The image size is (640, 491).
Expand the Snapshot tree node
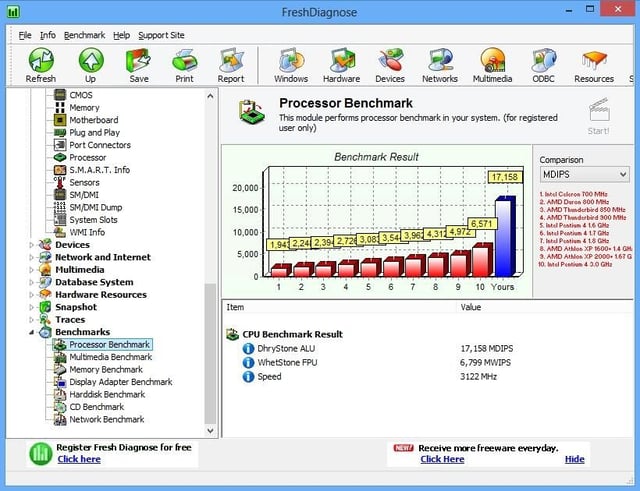32,307
